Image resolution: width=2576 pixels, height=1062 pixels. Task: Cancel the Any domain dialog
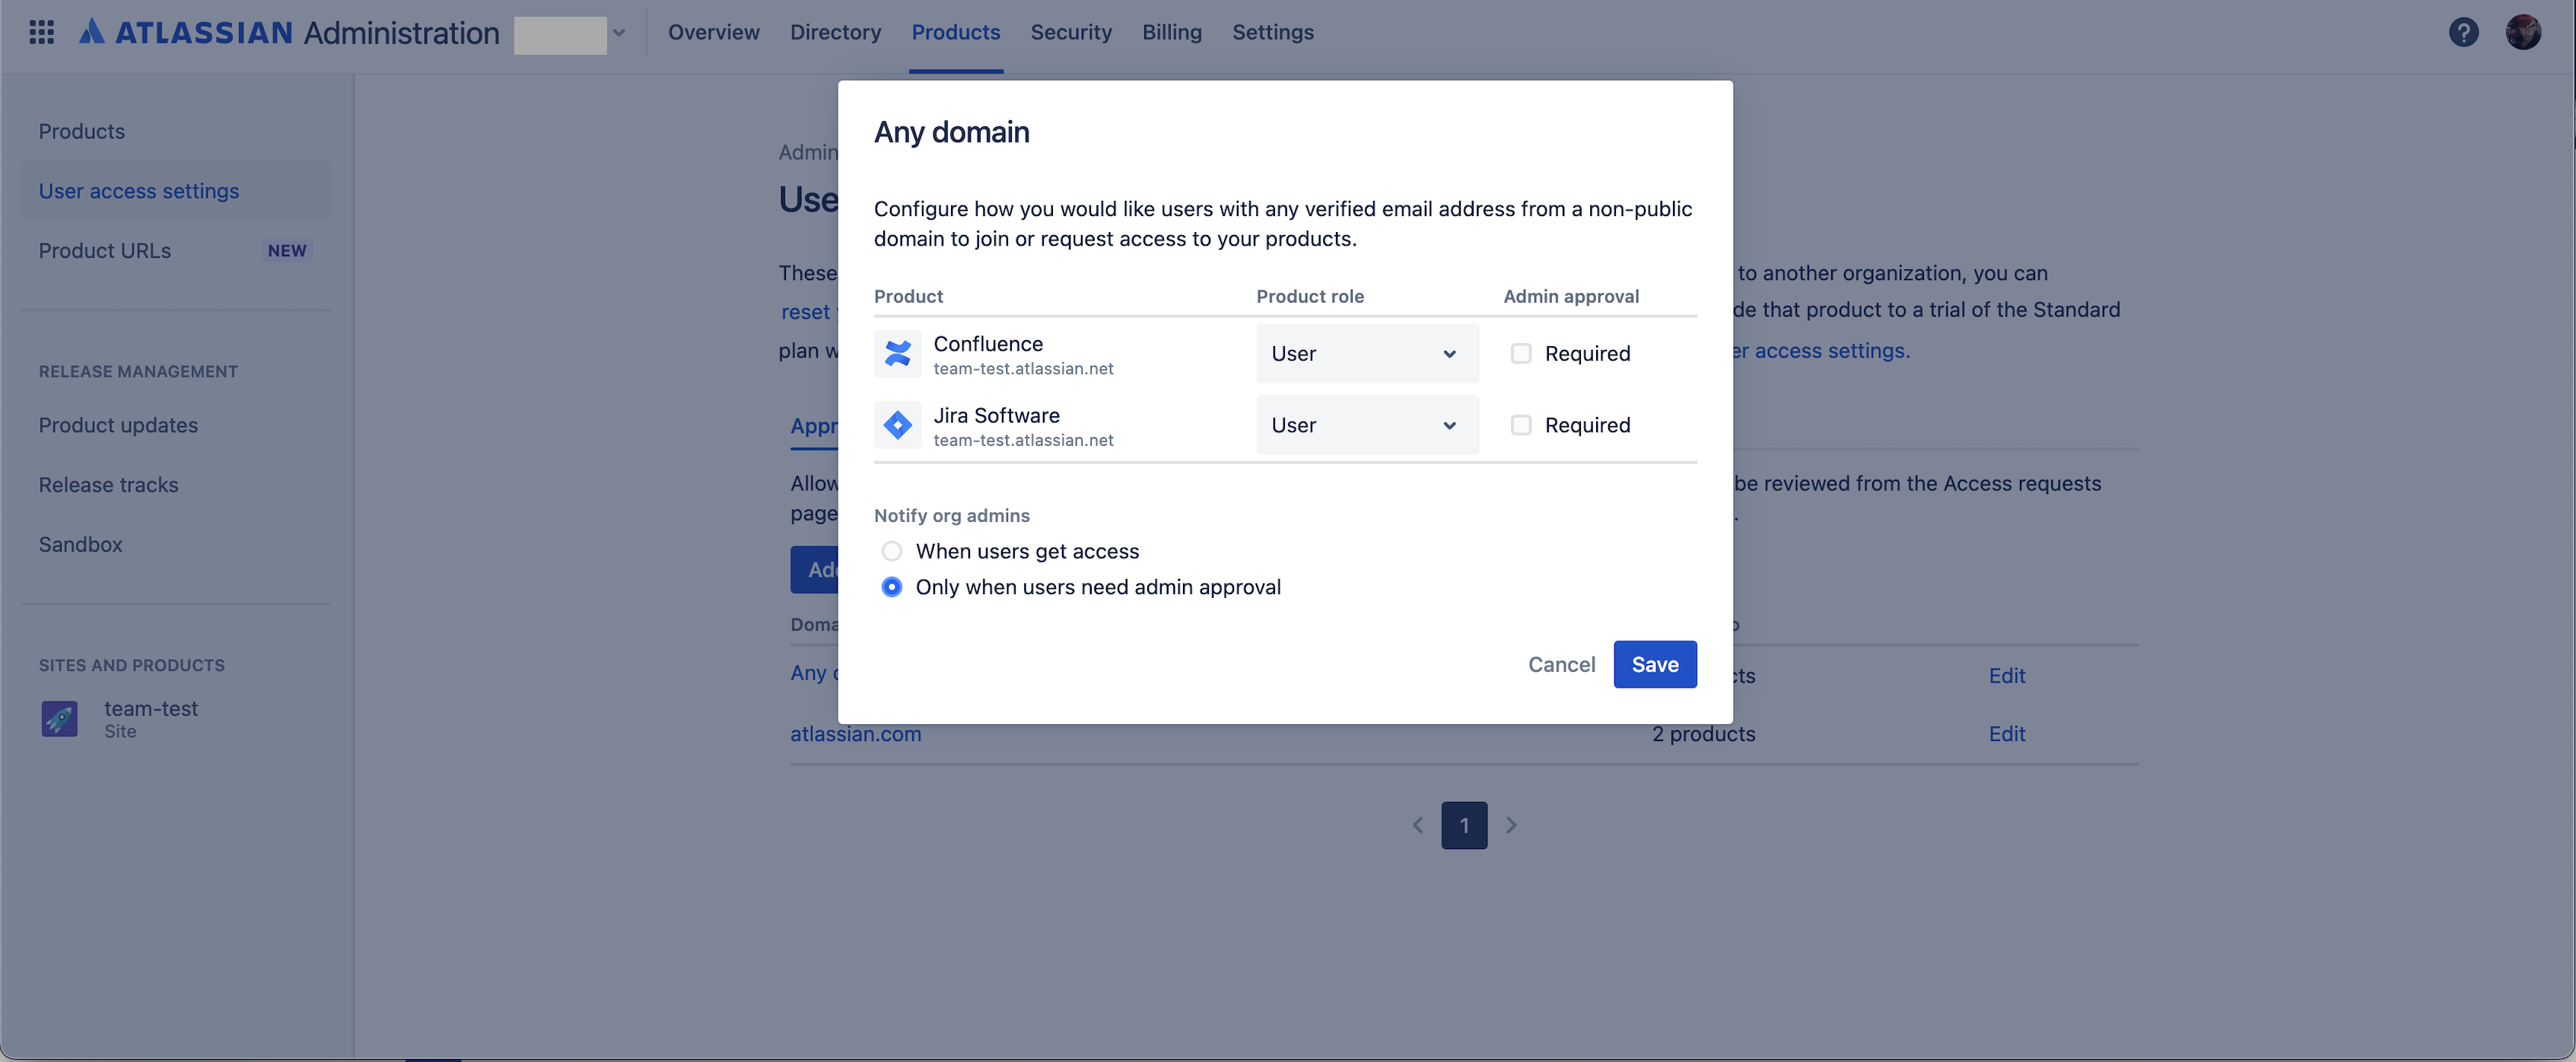1560,664
